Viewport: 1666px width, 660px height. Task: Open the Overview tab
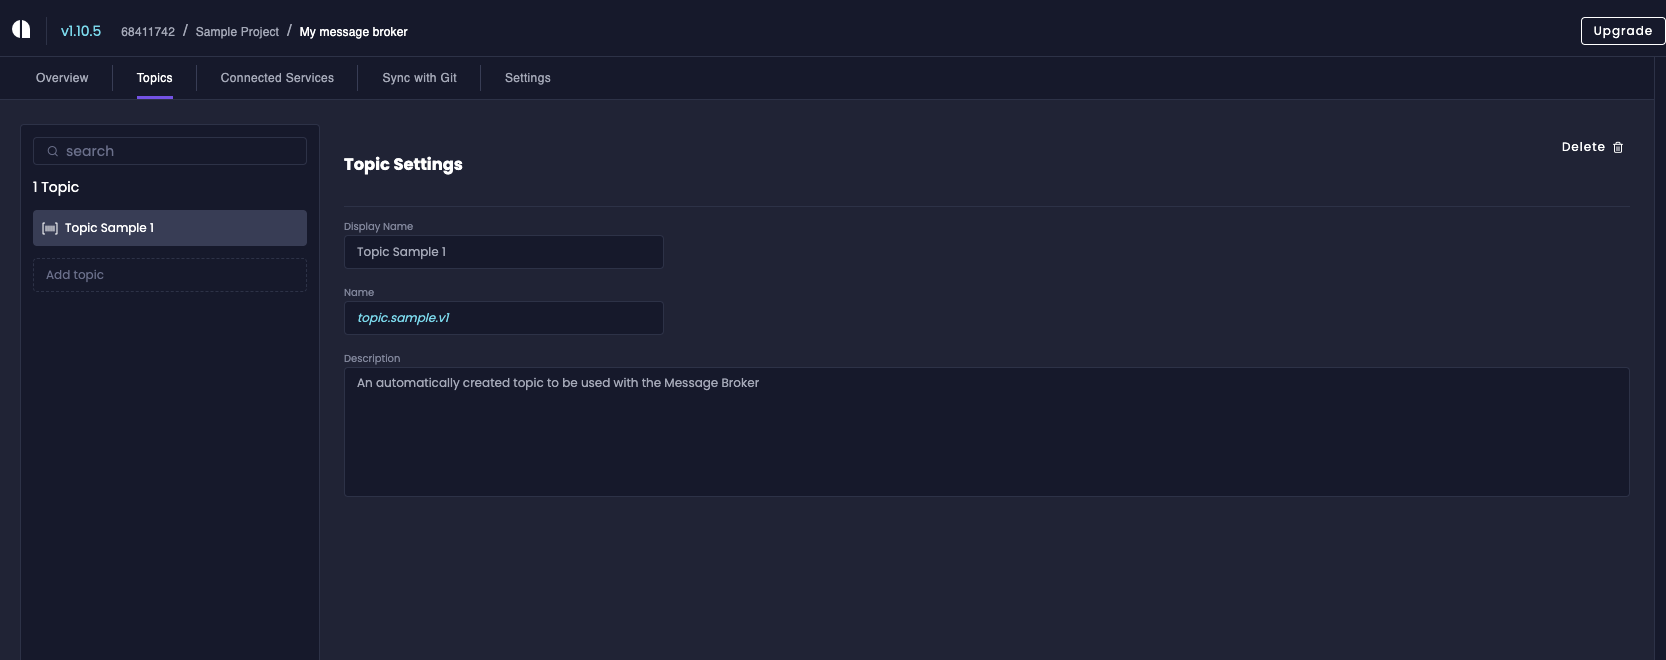tap(62, 78)
